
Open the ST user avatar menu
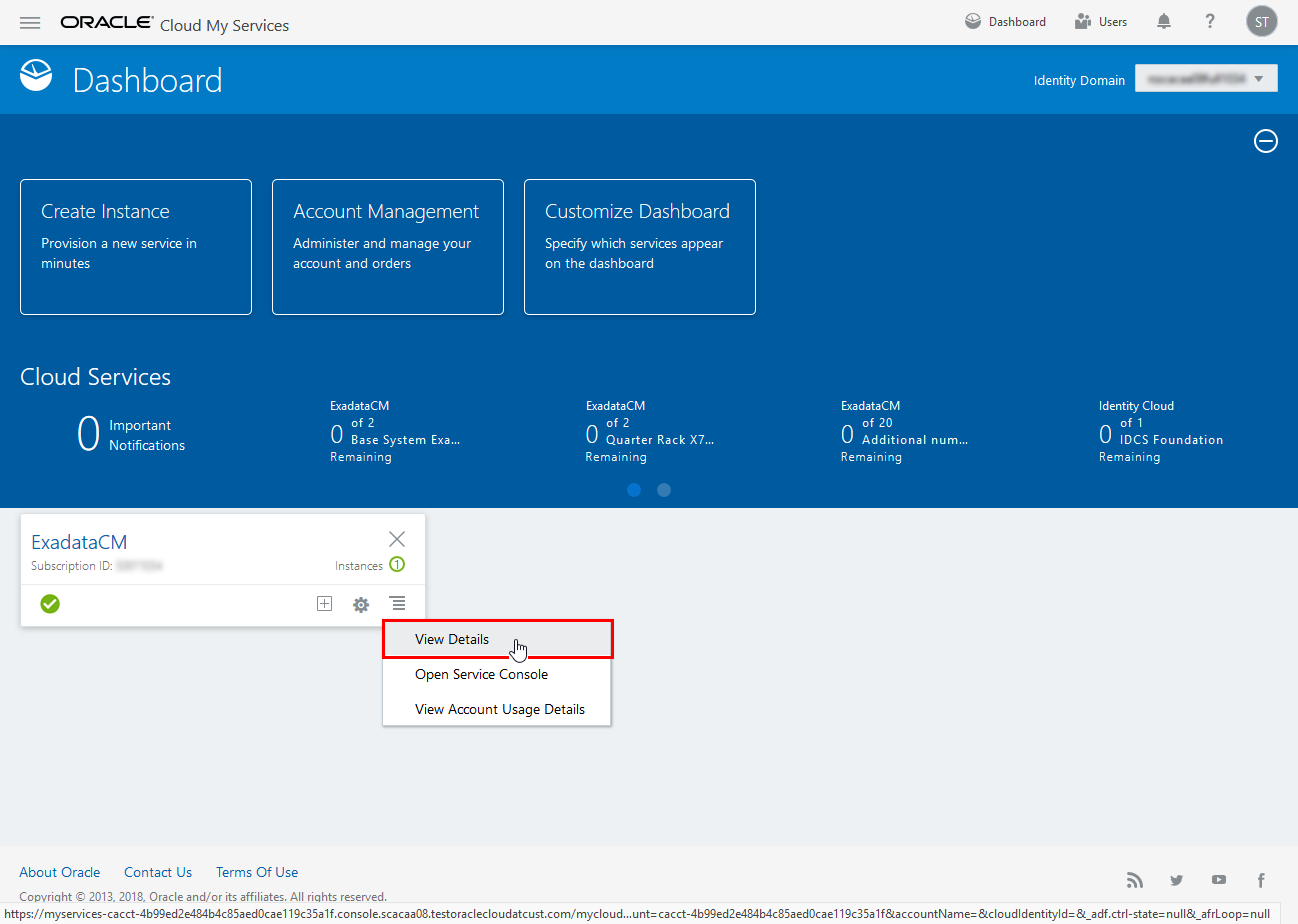(1262, 22)
